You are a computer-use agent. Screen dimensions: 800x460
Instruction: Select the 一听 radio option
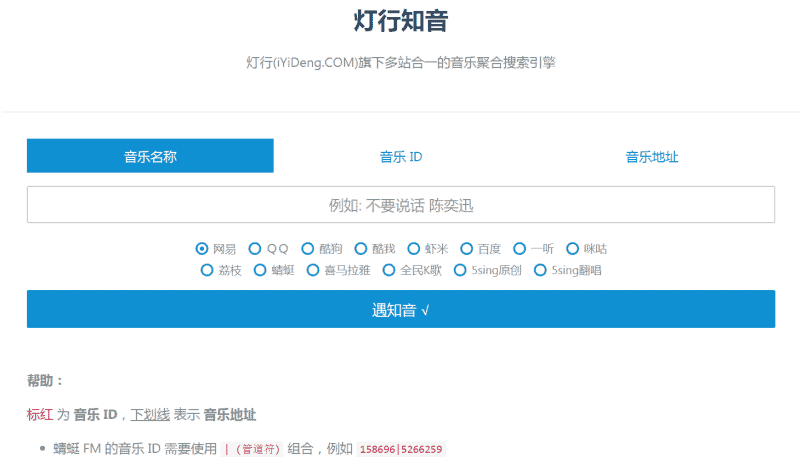coord(520,249)
